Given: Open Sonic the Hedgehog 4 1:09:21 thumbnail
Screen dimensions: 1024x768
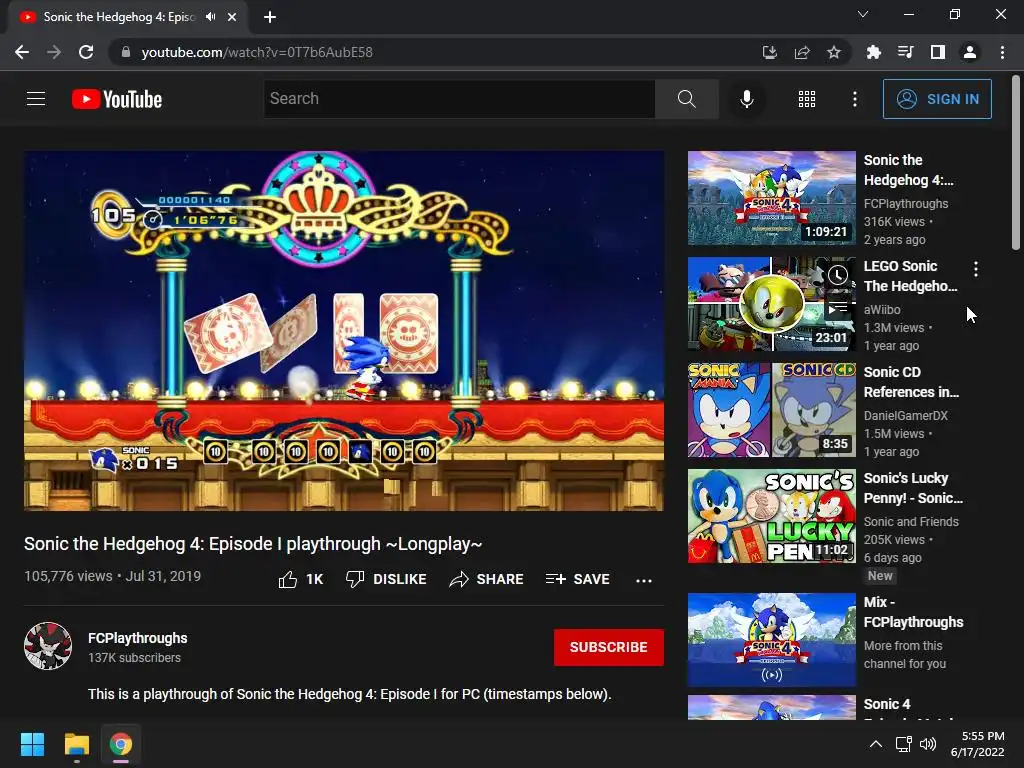Looking at the screenshot, I should (771, 198).
